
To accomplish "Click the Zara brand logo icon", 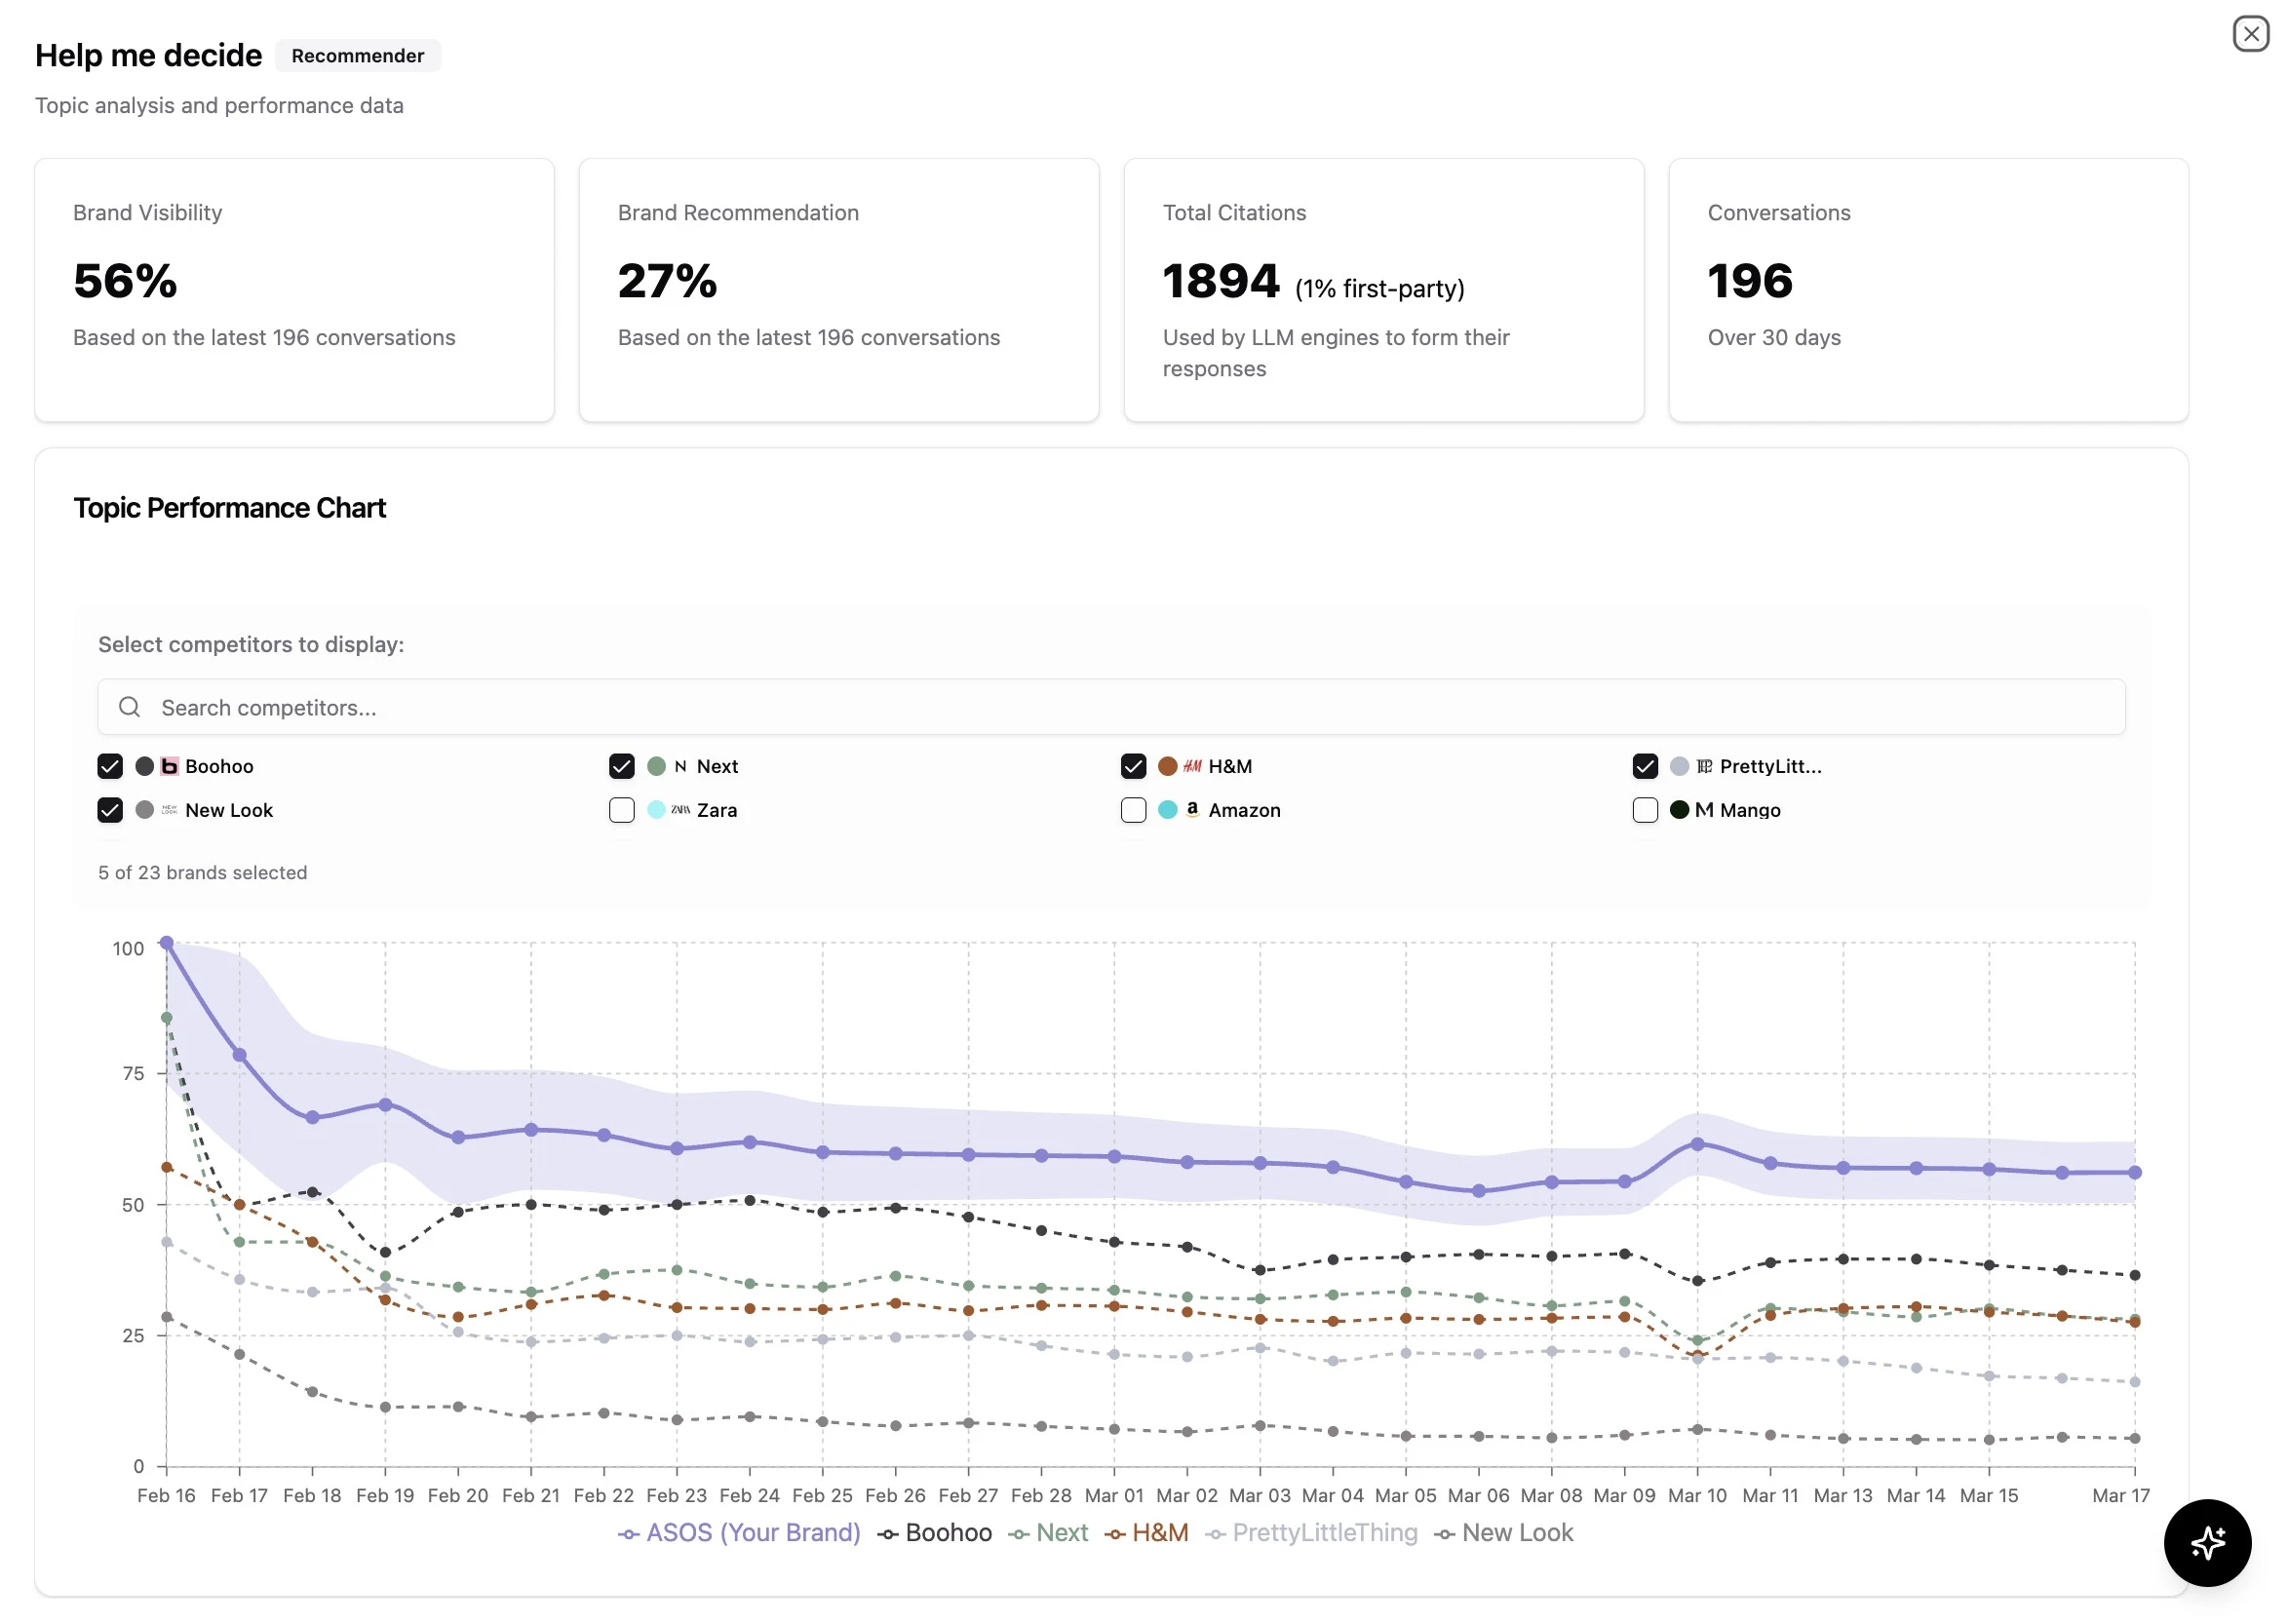I will tap(680, 810).
